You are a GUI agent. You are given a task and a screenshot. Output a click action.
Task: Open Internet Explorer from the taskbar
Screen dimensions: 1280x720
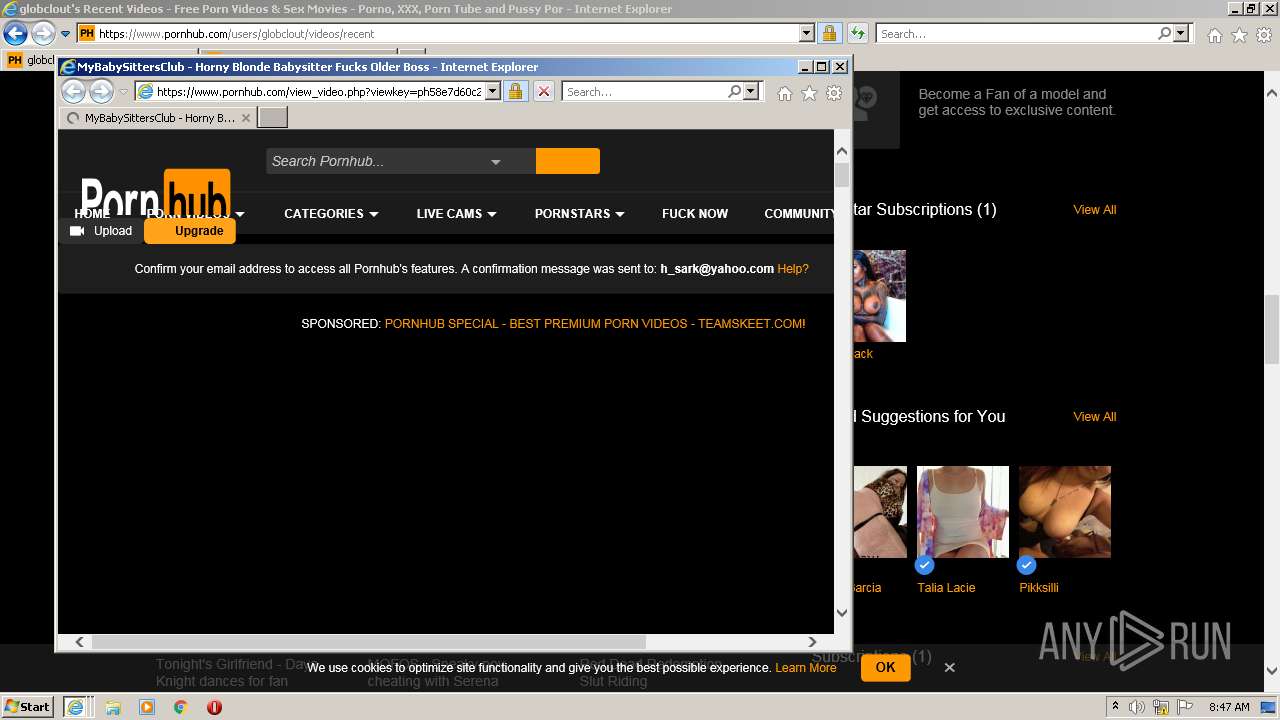[x=75, y=707]
